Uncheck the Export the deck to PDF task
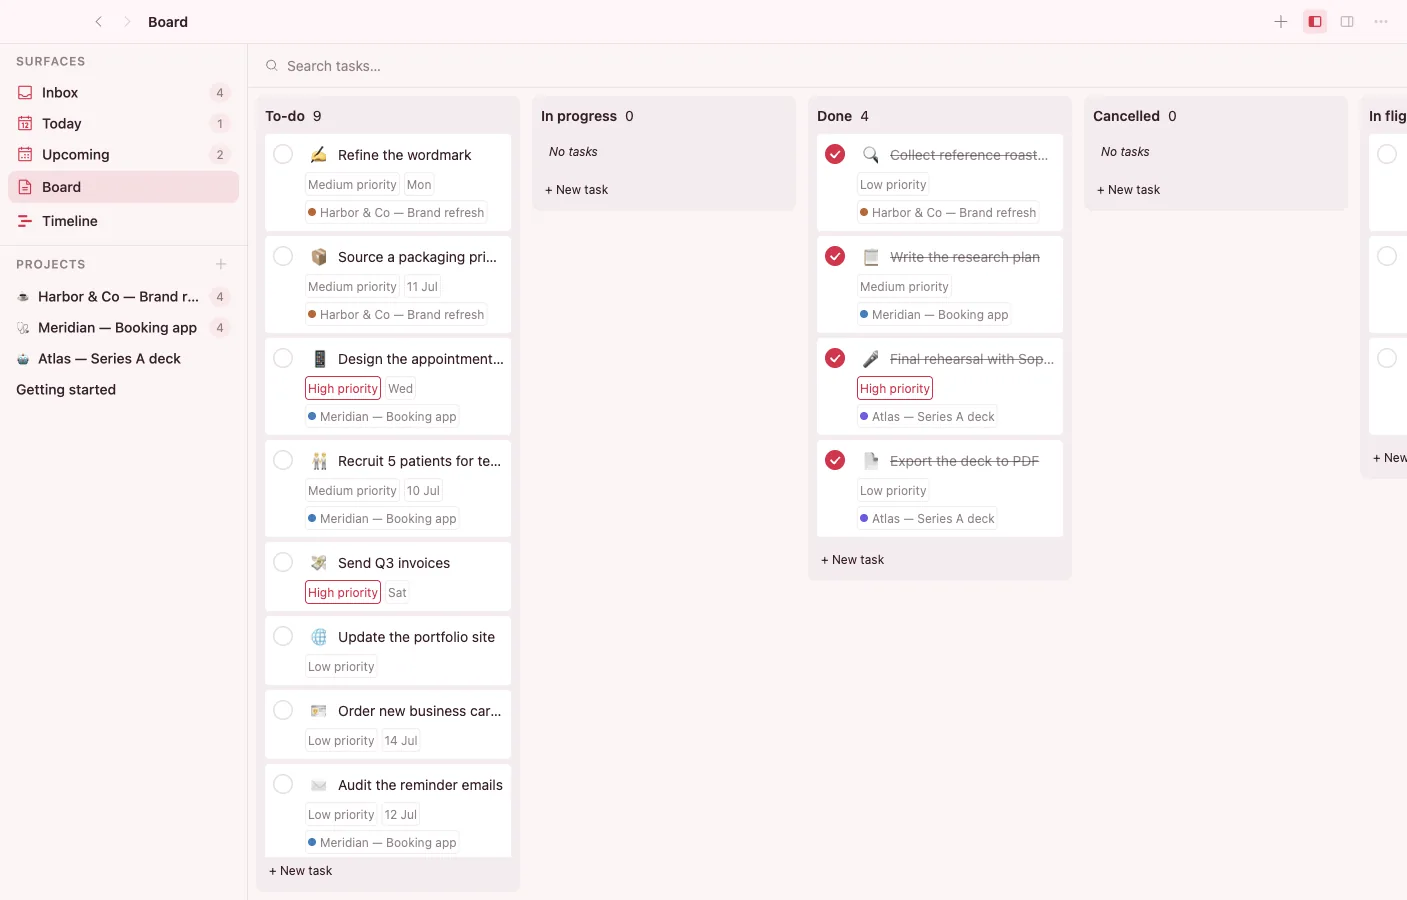The image size is (1407, 900). point(835,460)
